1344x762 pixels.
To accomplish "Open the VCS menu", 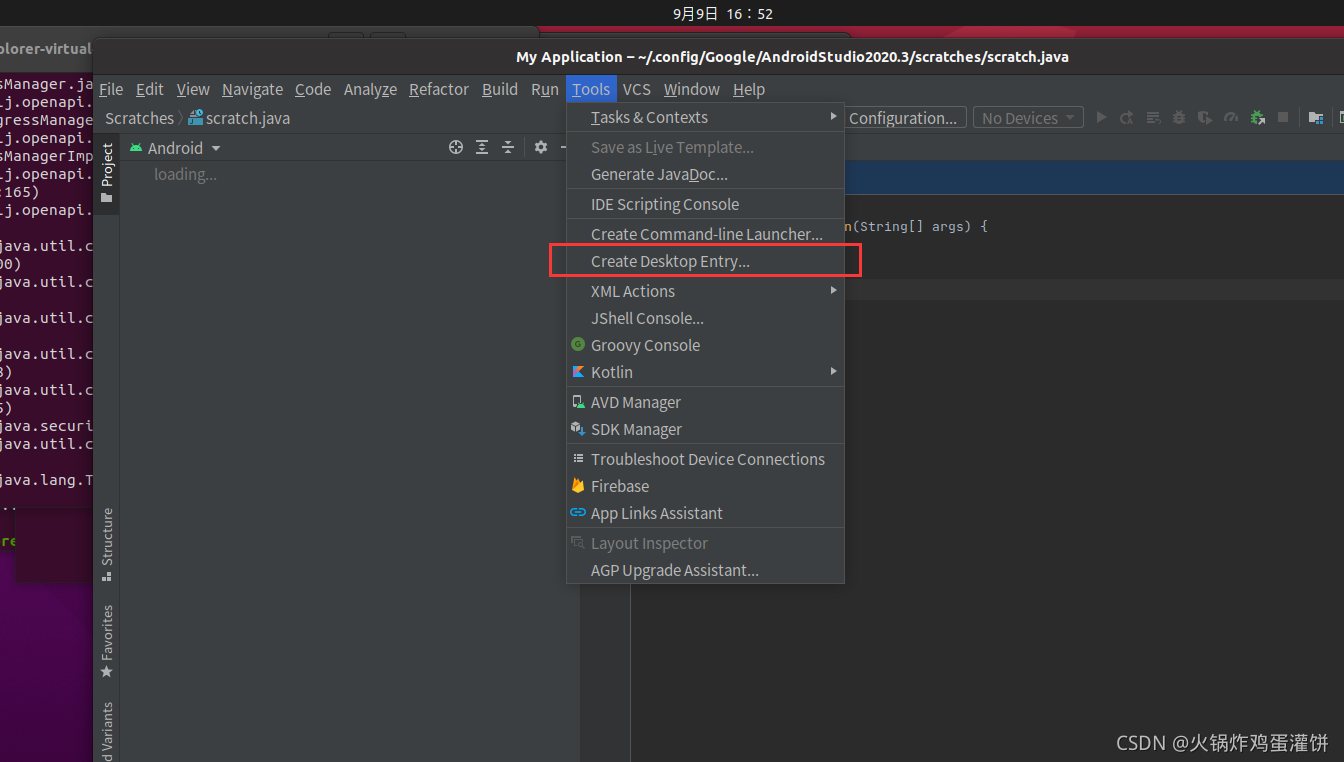I will point(637,89).
